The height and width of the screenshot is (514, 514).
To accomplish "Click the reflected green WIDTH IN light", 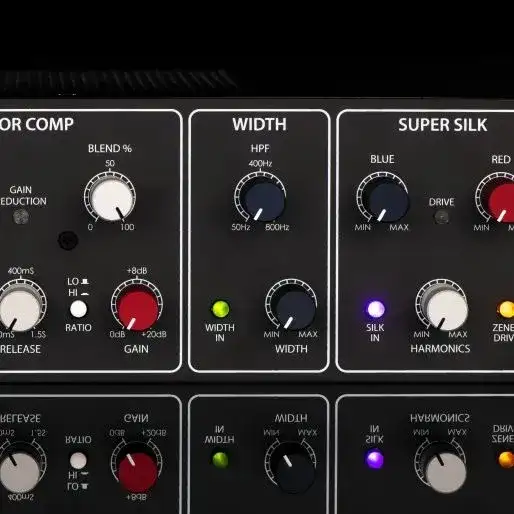I will pos(220,459).
